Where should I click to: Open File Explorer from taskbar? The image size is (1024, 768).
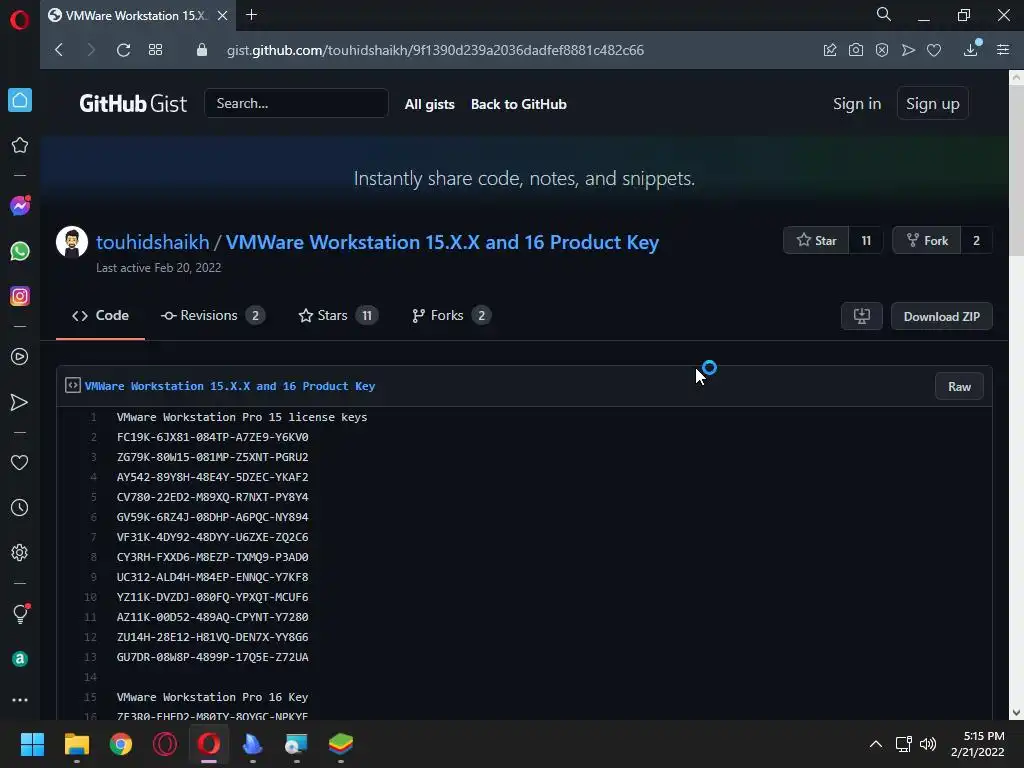pyautogui.click(x=76, y=744)
